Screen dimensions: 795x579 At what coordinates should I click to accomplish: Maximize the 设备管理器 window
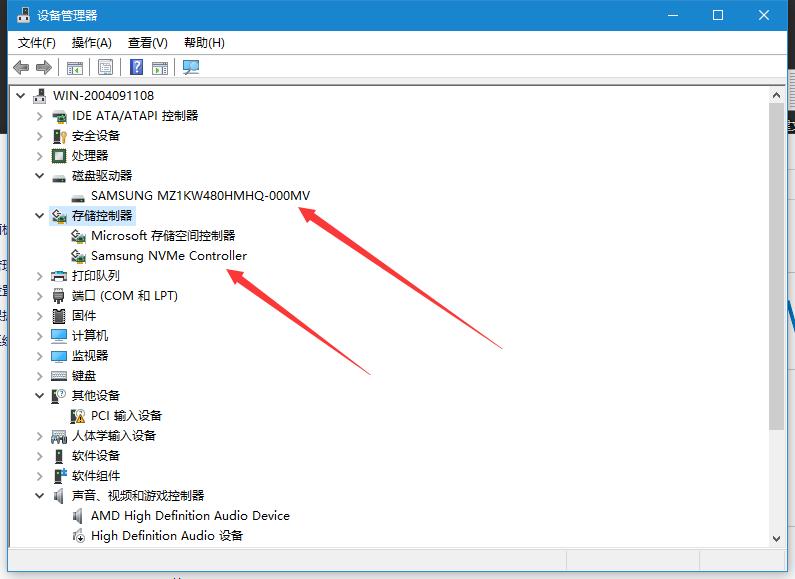coord(718,15)
